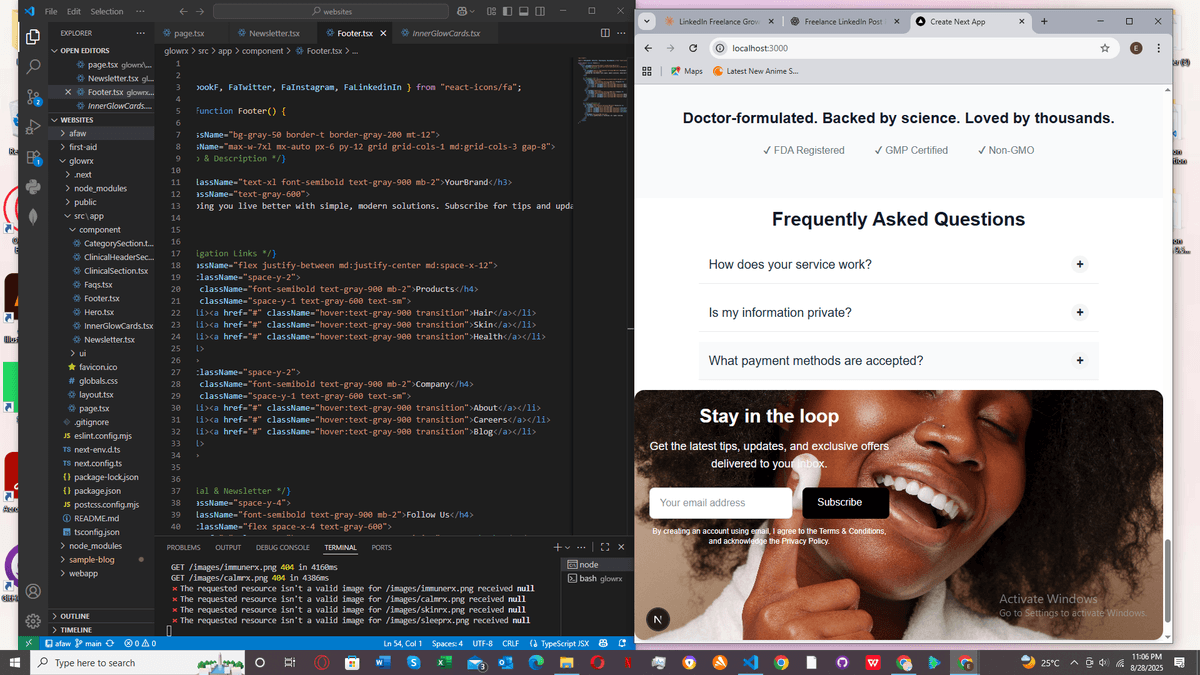
Task: Maximize the terminal panel size
Action: pos(605,547)
